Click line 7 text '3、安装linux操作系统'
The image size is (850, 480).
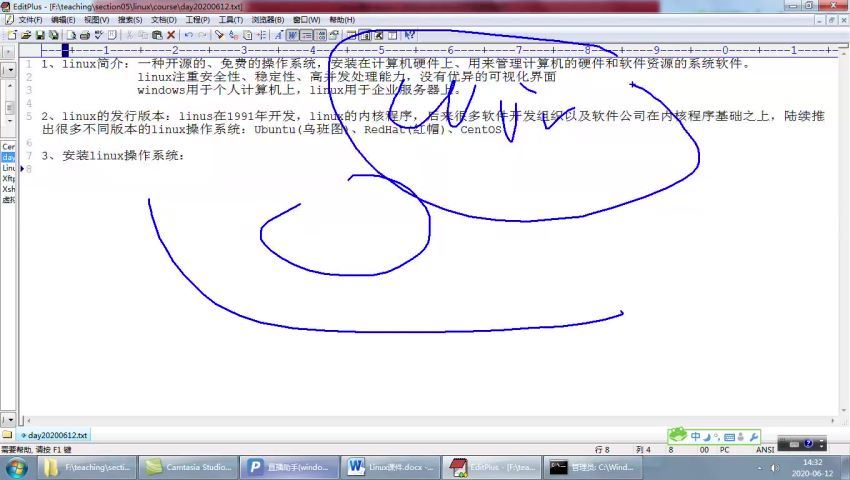tap(113, 156)
